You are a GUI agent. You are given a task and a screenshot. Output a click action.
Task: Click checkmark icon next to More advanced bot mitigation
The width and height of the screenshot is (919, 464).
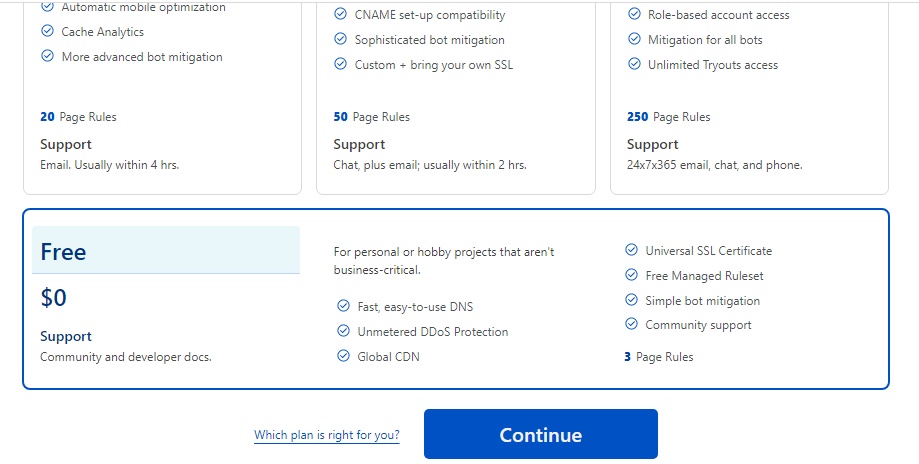[x=47, y=56]
